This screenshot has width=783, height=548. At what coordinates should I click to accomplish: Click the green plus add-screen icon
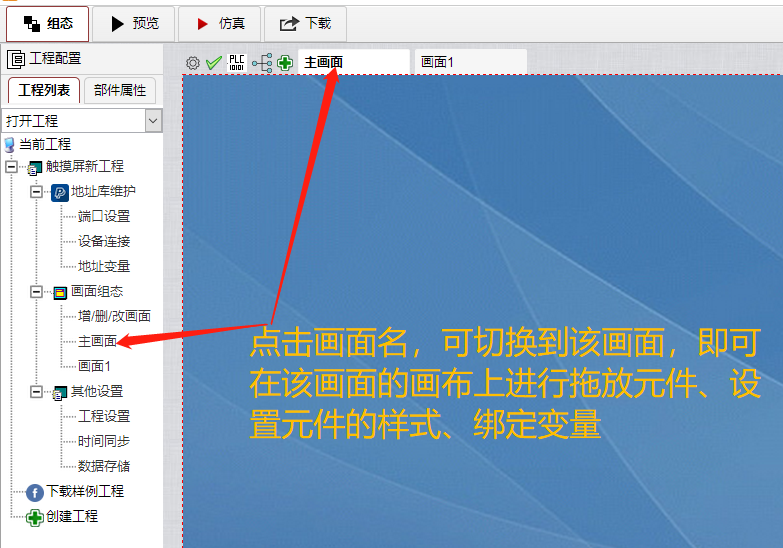click(x=285, y=63)
